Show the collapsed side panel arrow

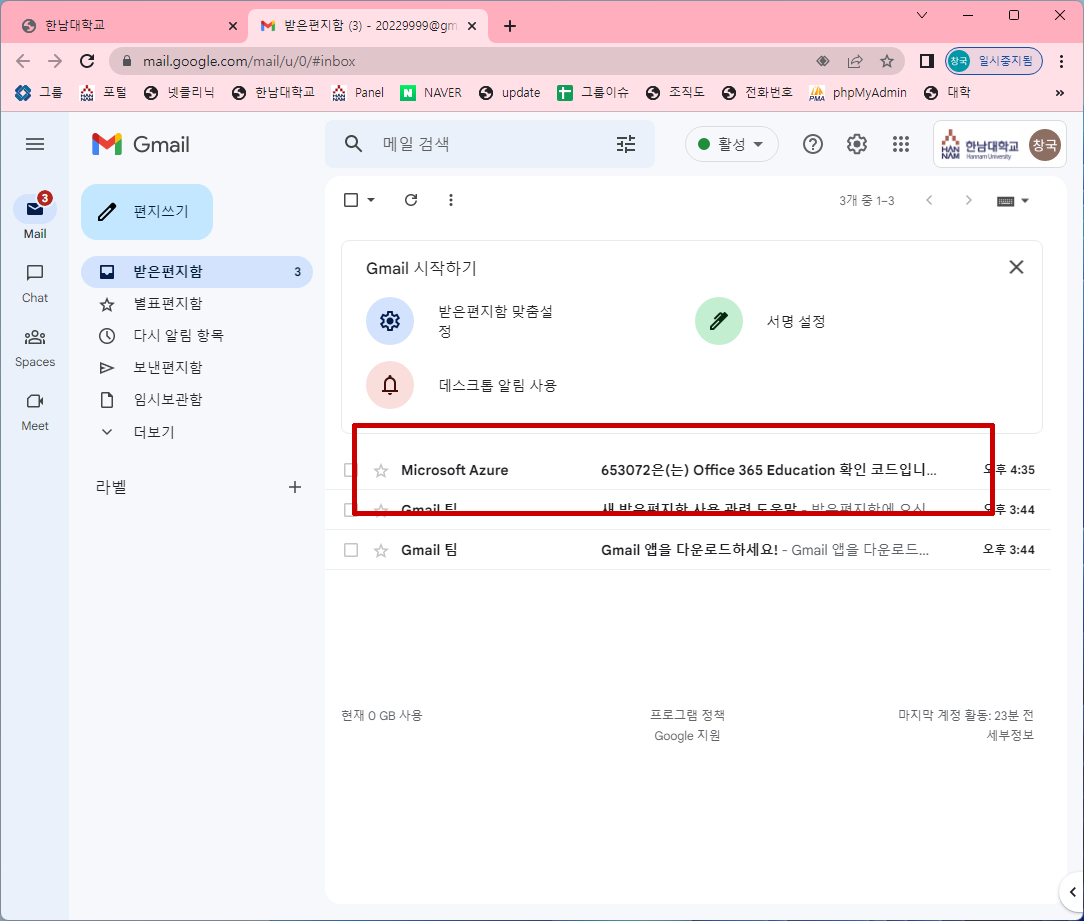point(1072,893)
